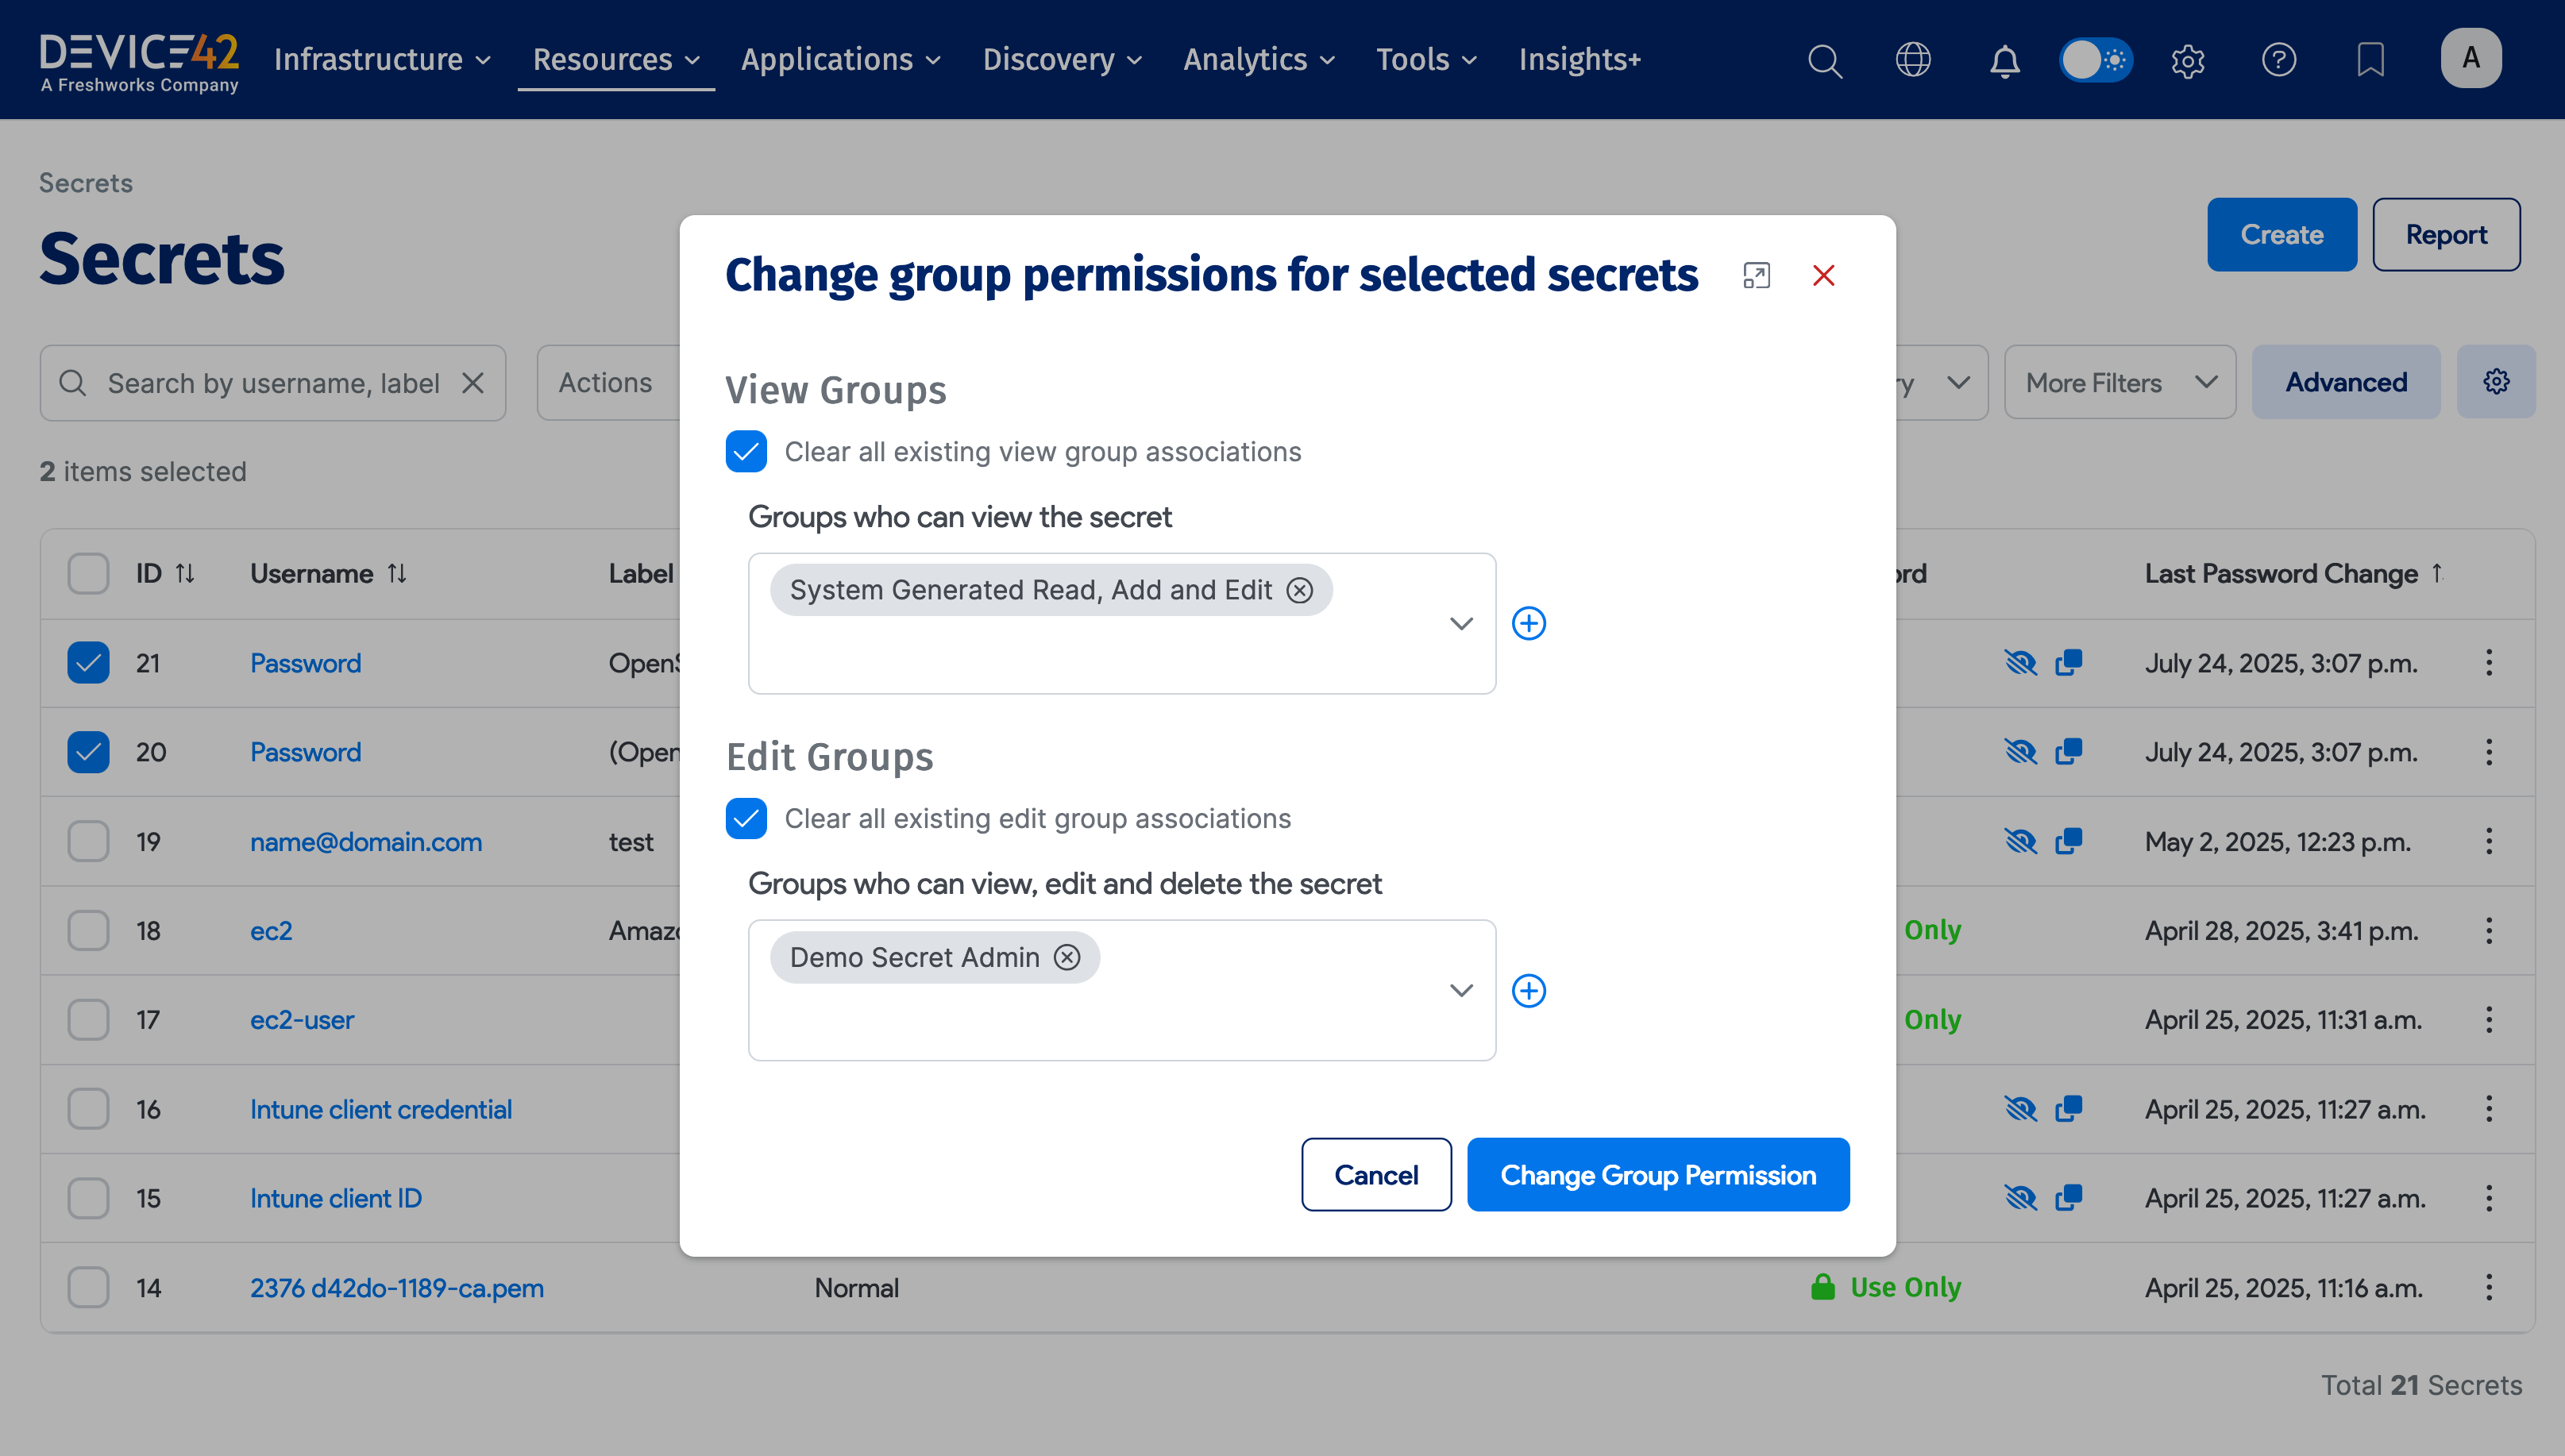
Task: Remove the System Generated Read, Add and Edit chip
Action: (x=1299, y=590)
